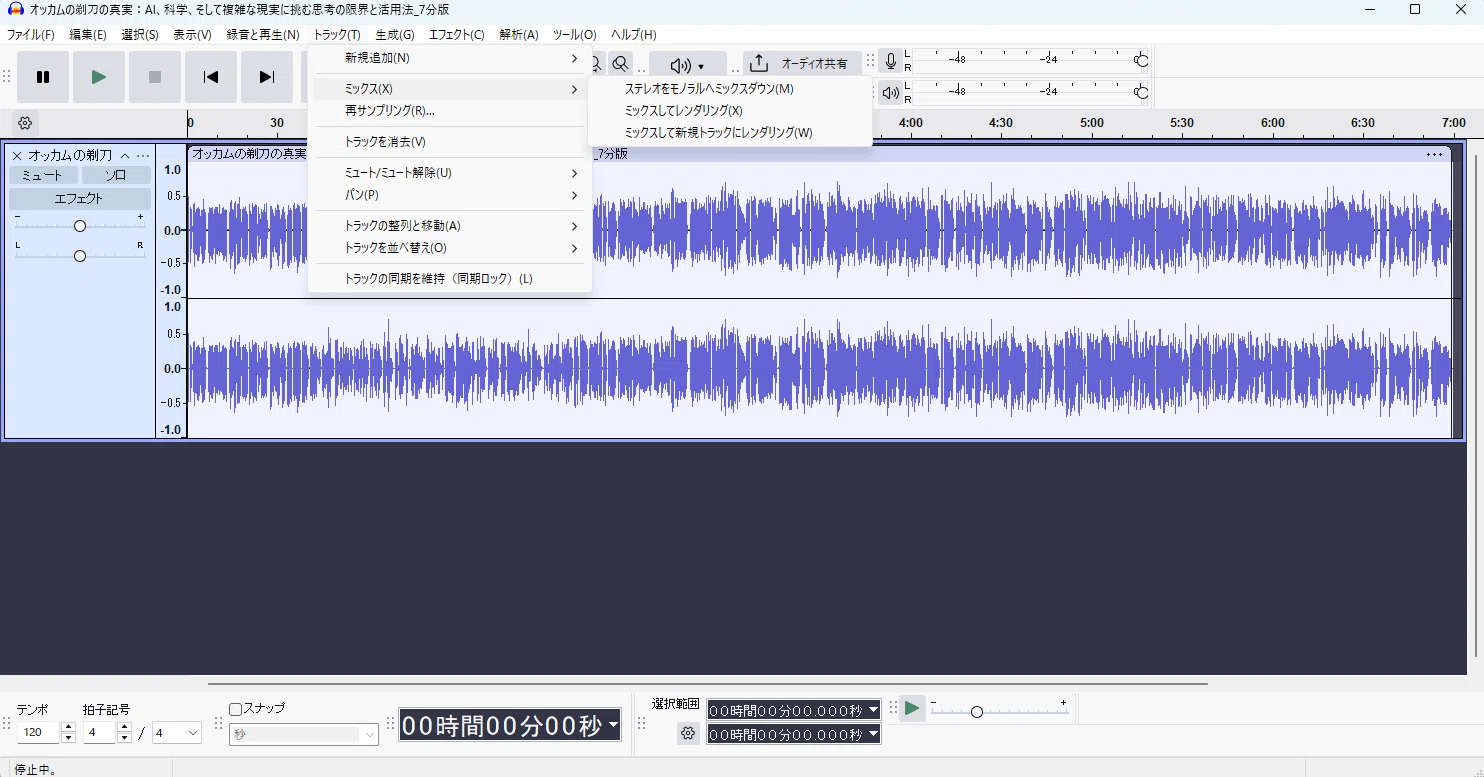The width and height of the screenshot is (1484, 777).
Task: Open ミュート/ミュート解除(U) submenu
Action: (x=450, y=173)
